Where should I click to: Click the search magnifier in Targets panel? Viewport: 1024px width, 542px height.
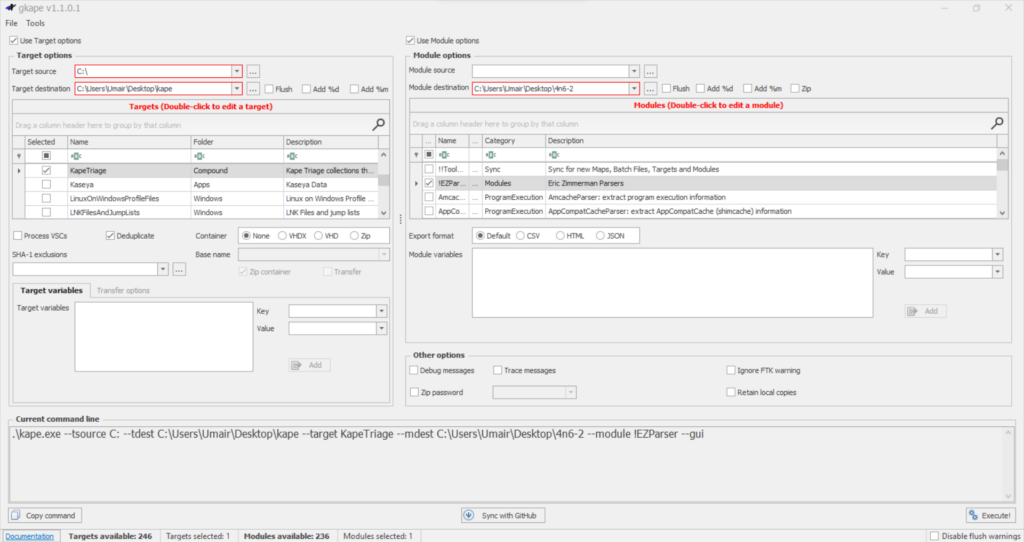(x=378, y=124)
